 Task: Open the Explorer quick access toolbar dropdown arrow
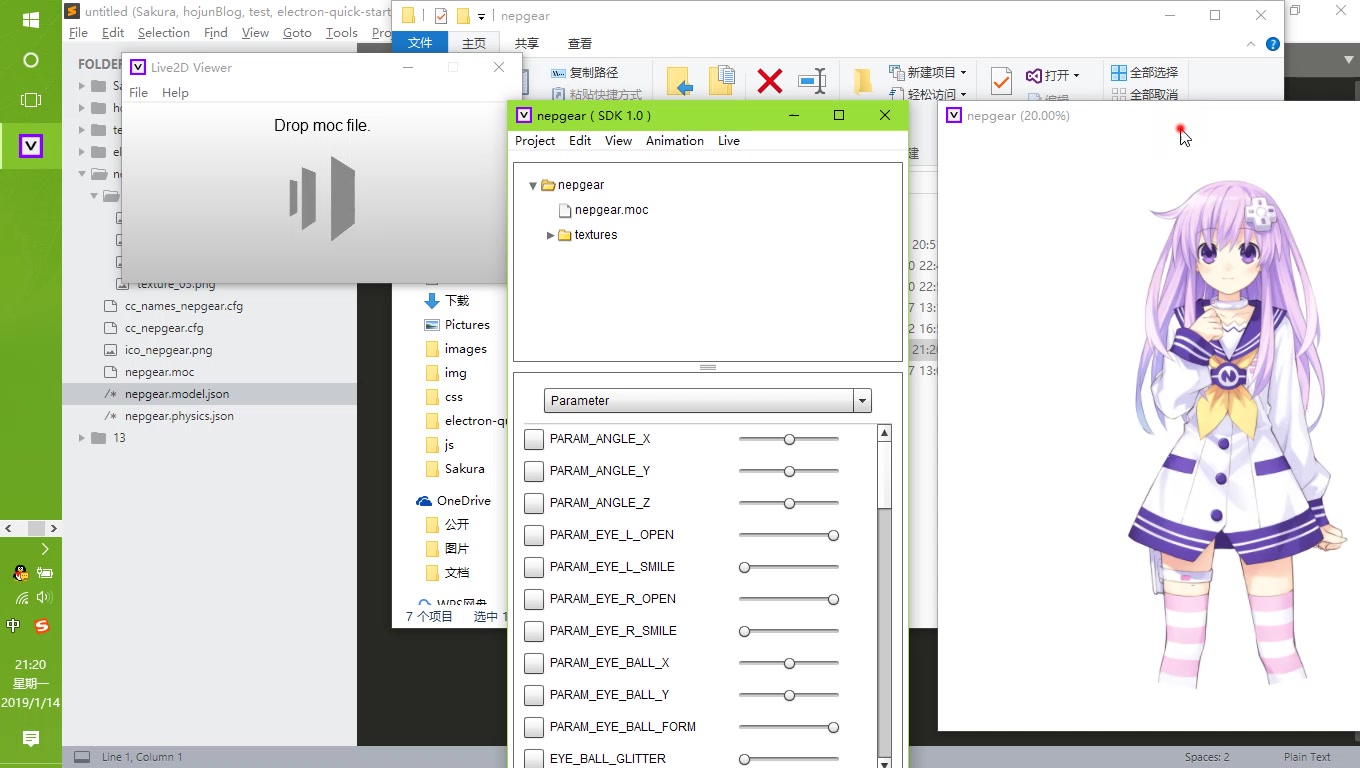tap(481, 17)
